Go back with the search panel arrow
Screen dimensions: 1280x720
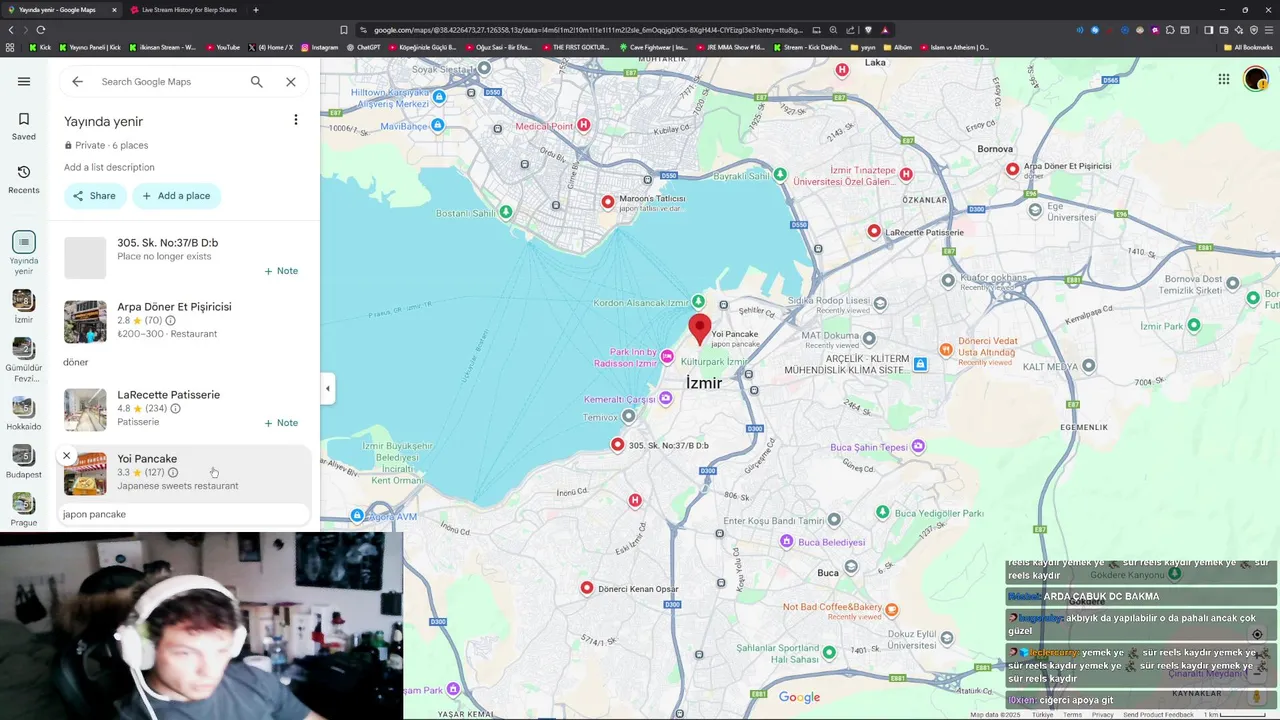(x=77, y=82)
